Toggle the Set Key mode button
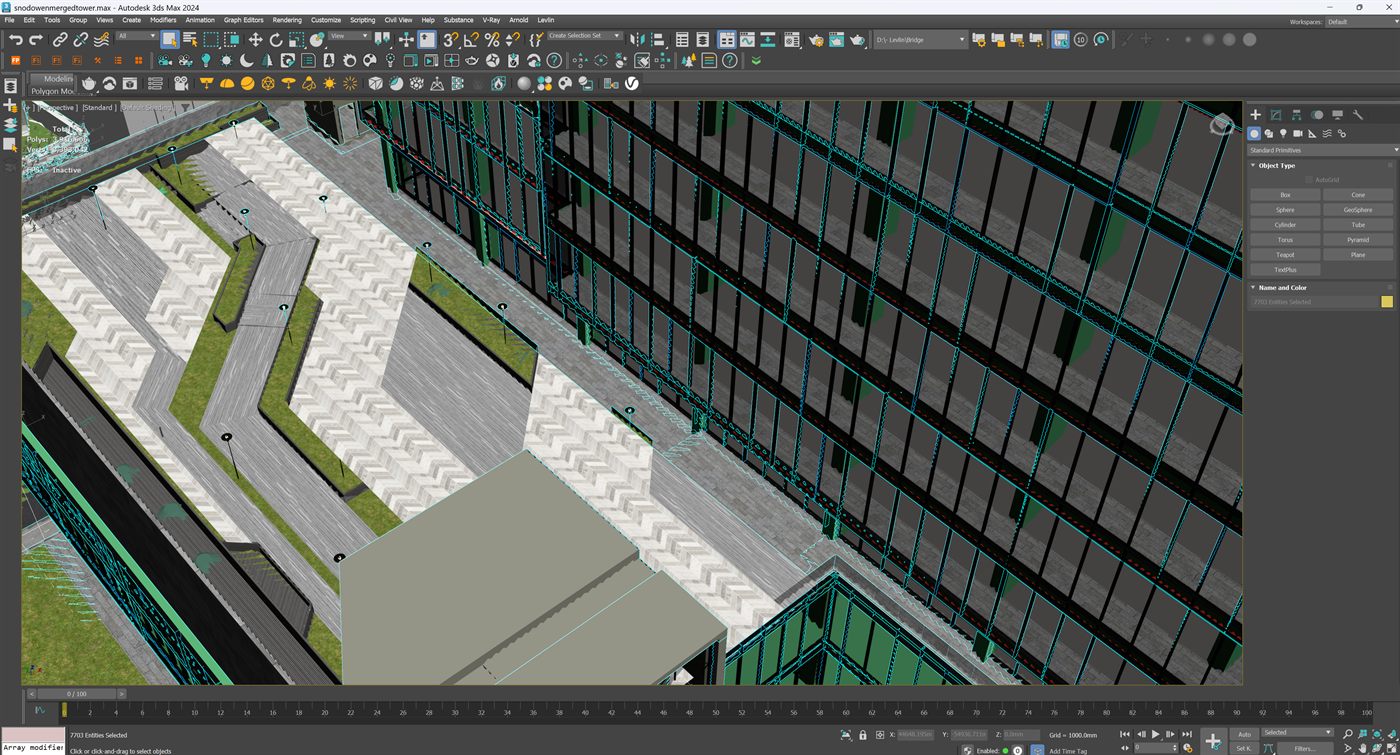Screen dimensions: 1400x755 [1244, 748]
